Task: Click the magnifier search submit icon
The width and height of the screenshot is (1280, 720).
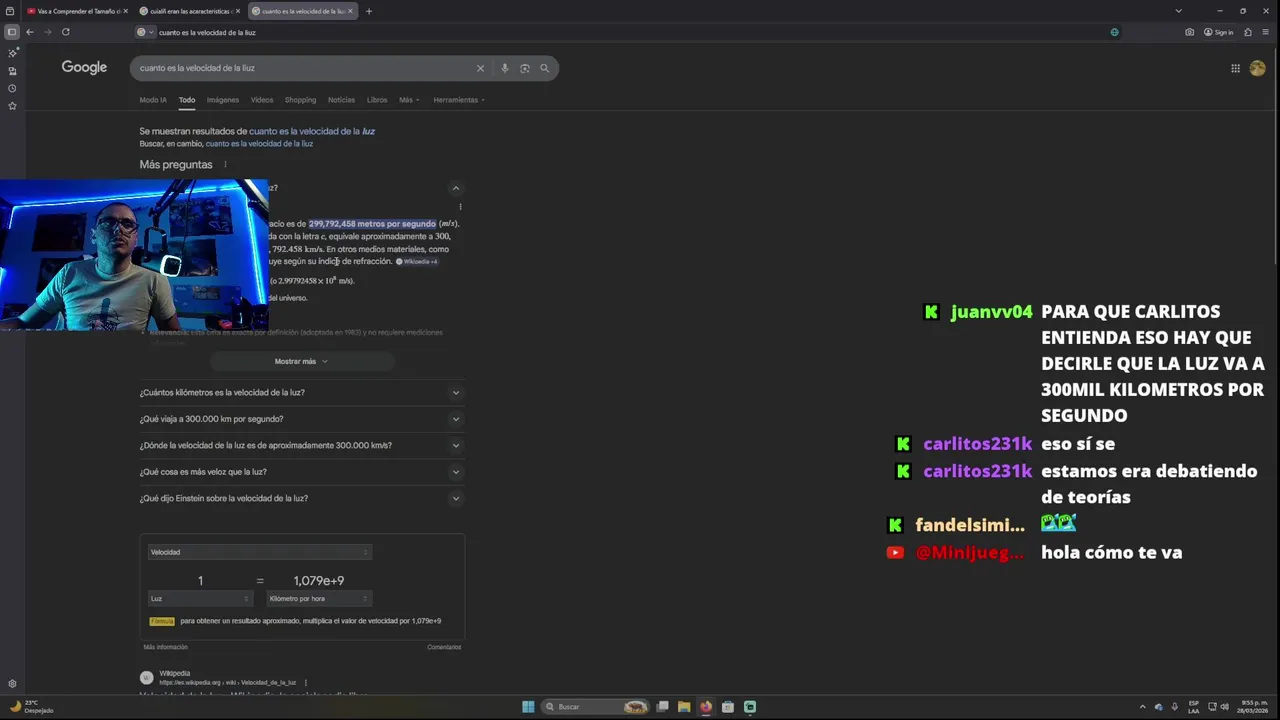Action: [545, 68]
